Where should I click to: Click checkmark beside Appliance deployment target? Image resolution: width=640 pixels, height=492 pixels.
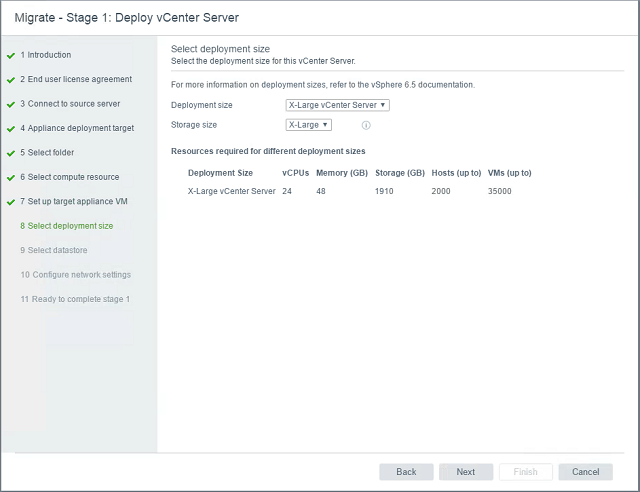tap(11, 129)
